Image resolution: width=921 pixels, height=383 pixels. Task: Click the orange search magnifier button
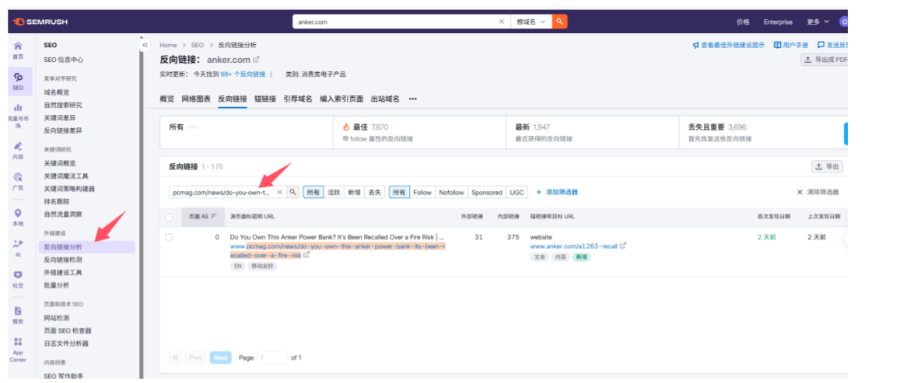559,22
